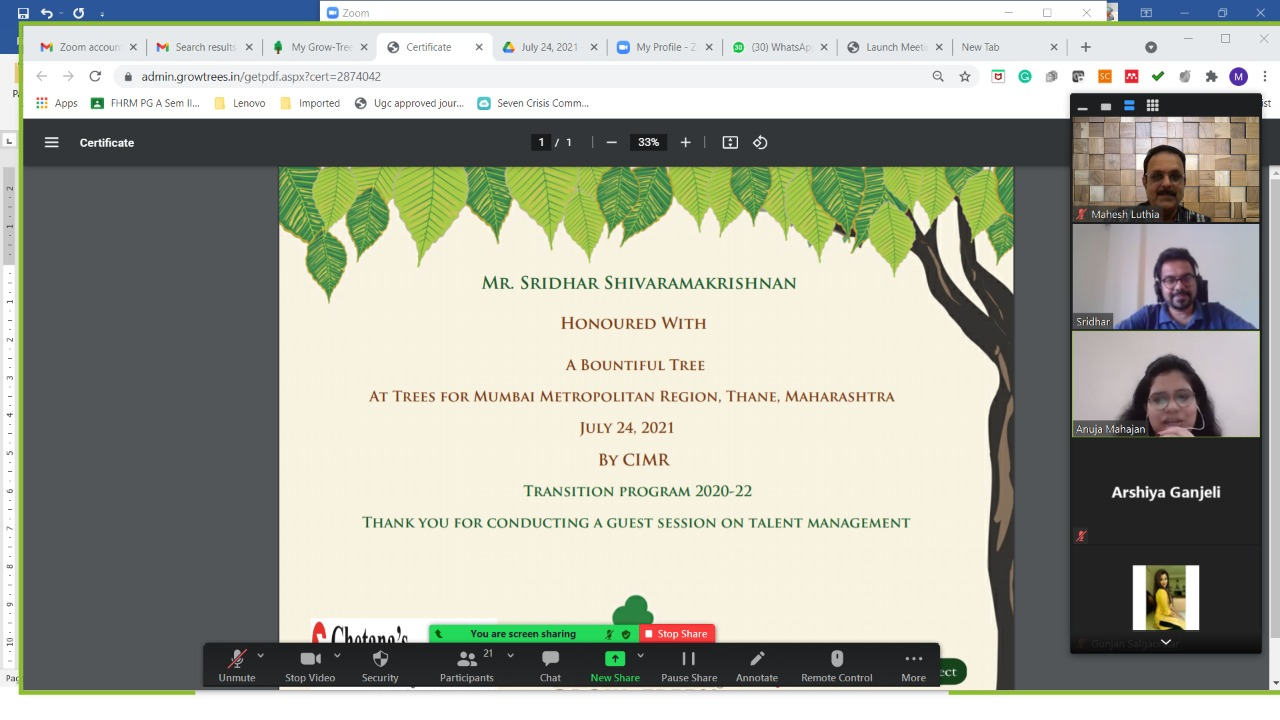Open the PDF viewer sidebar menu icon
Image resolution: width=1280 pixels, height=720 pixels.
pyautogui.click(x=52, y=143)
